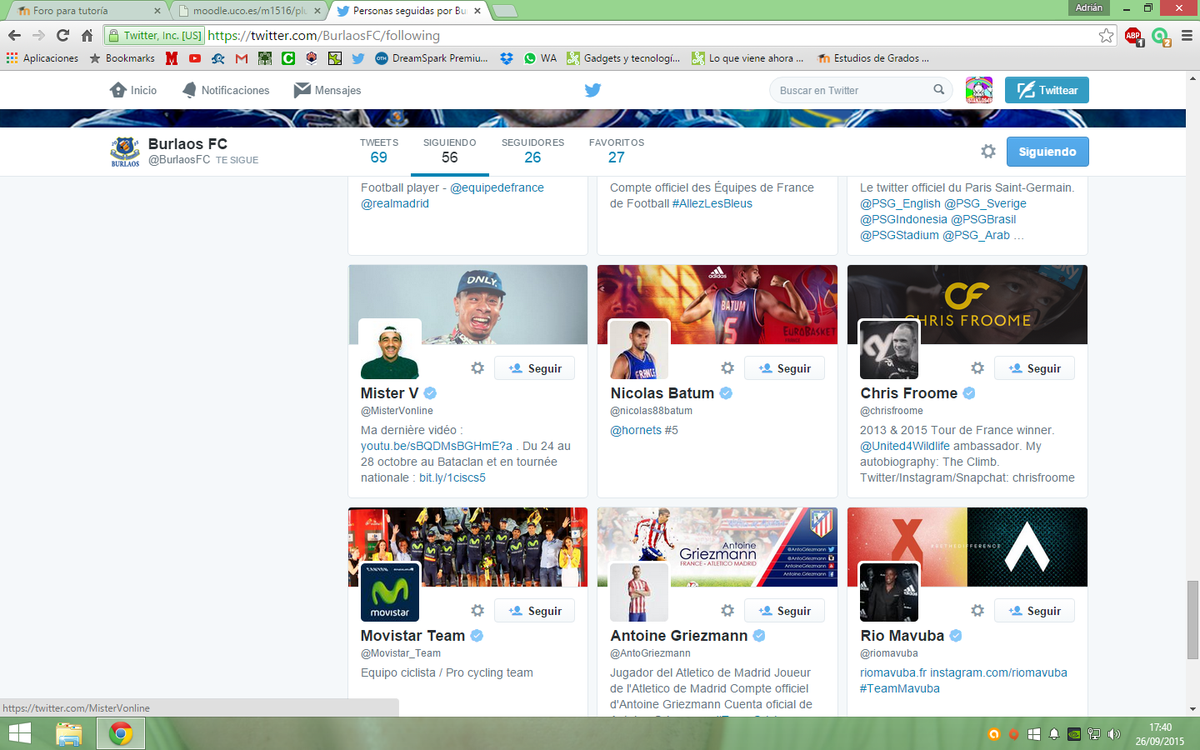Open the @PSG_English link

[901, 203]
